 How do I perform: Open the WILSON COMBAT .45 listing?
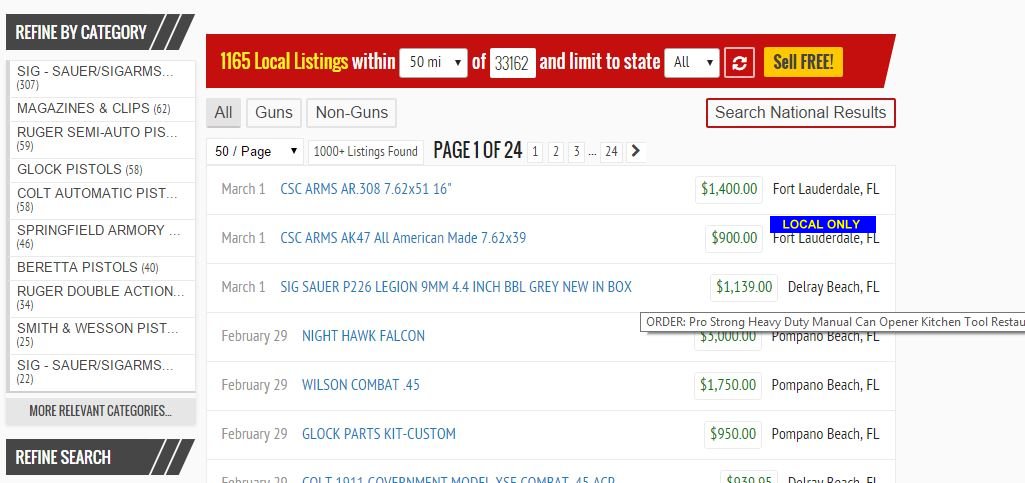click(x=361, y=385)
